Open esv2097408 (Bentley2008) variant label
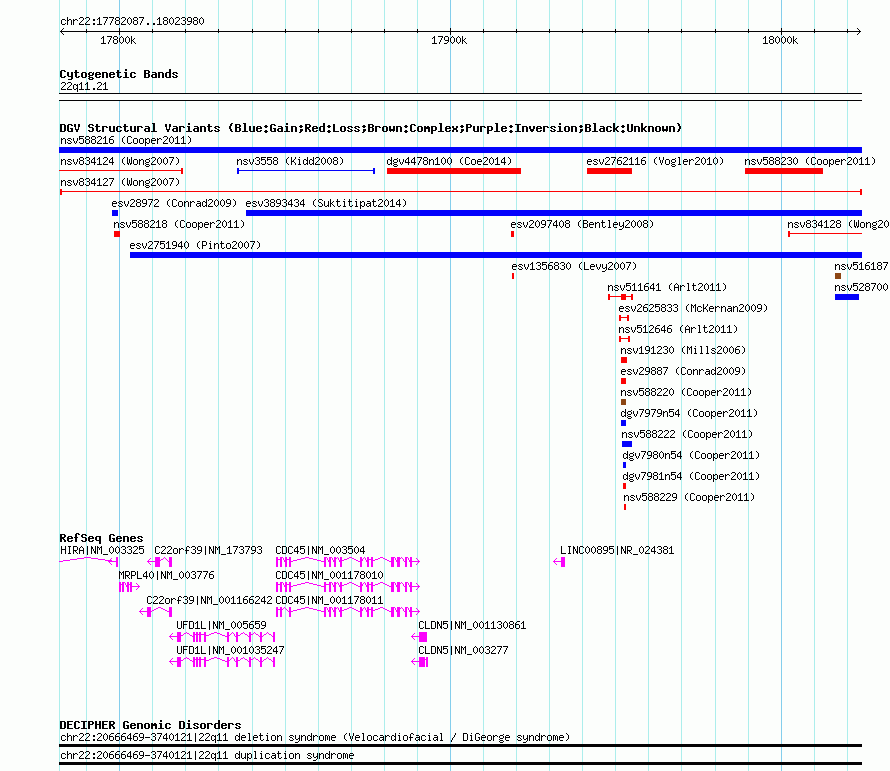Viewport: 890px width, 771px height. (582, 224)
